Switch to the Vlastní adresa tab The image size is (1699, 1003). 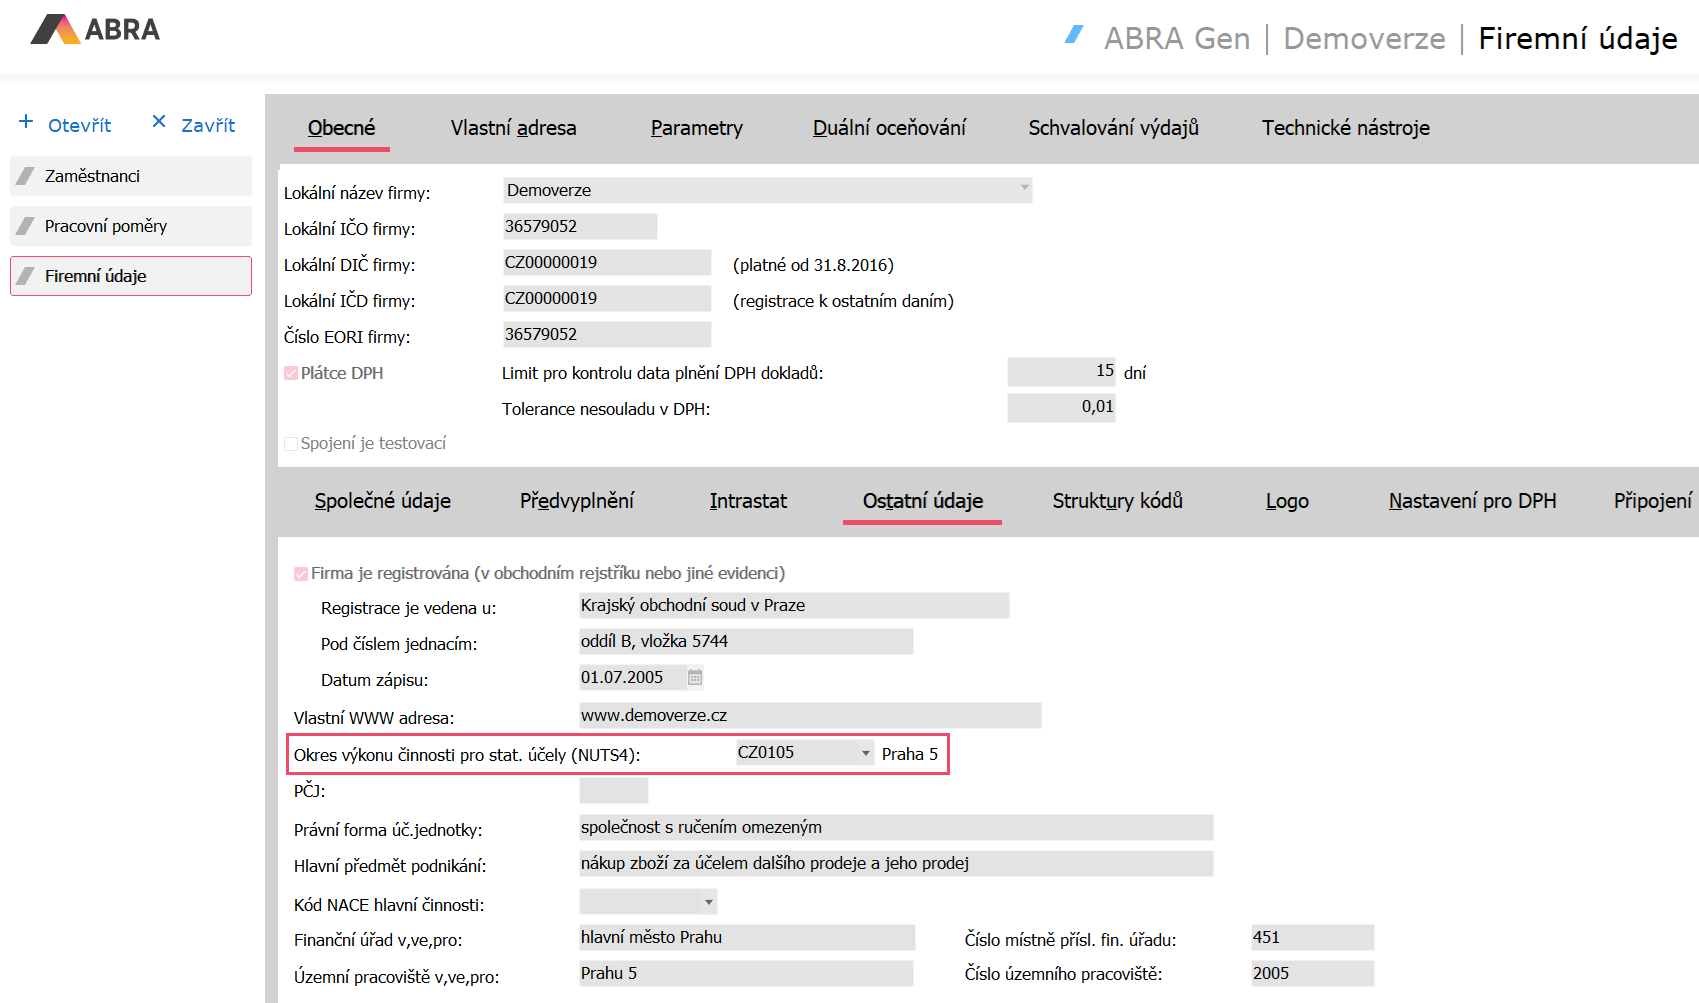[513, 128]
